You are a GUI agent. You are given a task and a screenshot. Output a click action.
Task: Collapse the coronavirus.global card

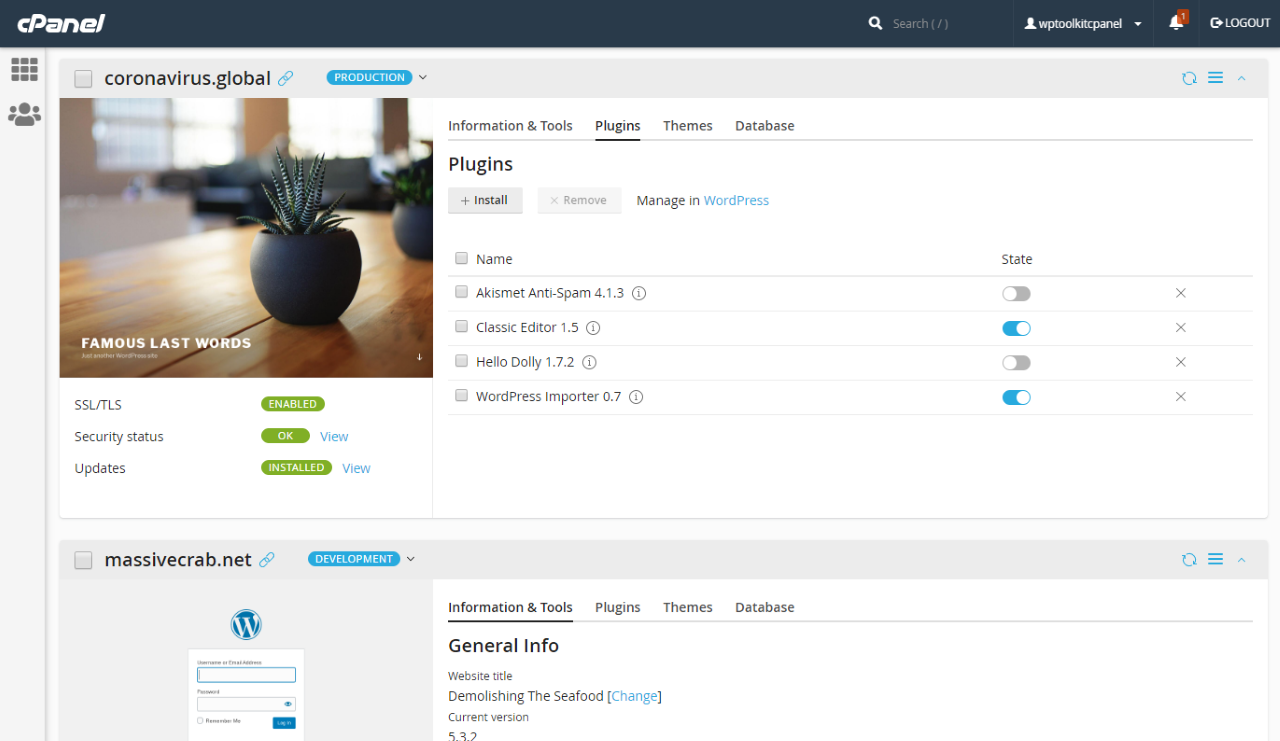pyautogui.click(x=1241, y=78)
